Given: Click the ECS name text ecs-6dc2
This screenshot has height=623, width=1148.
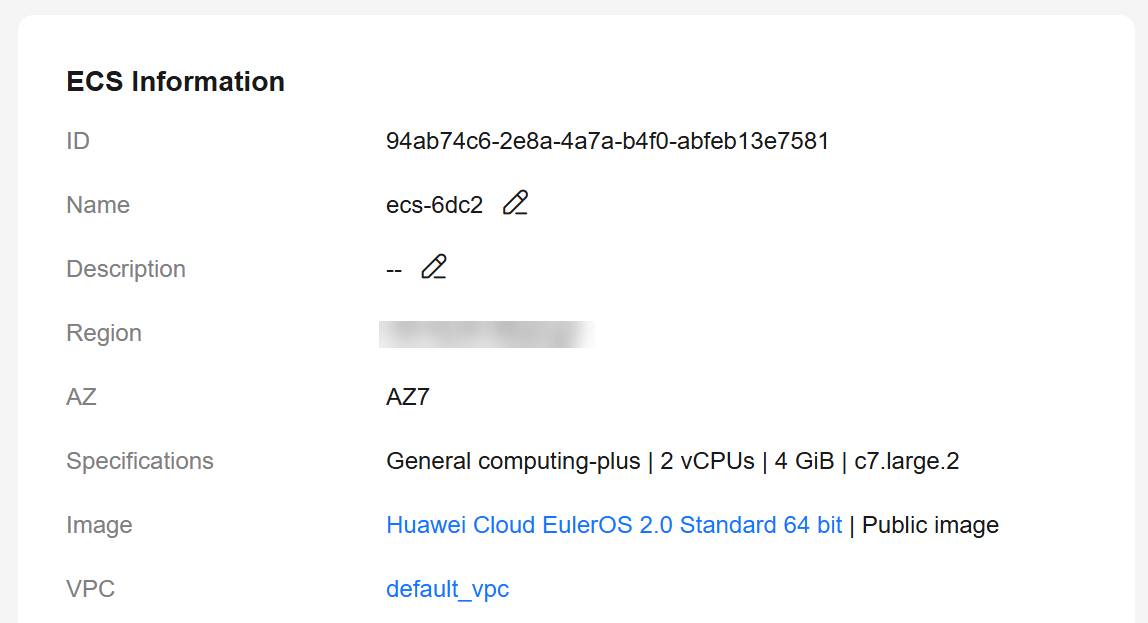Looking at the screenshot, I should click(434, 205).
